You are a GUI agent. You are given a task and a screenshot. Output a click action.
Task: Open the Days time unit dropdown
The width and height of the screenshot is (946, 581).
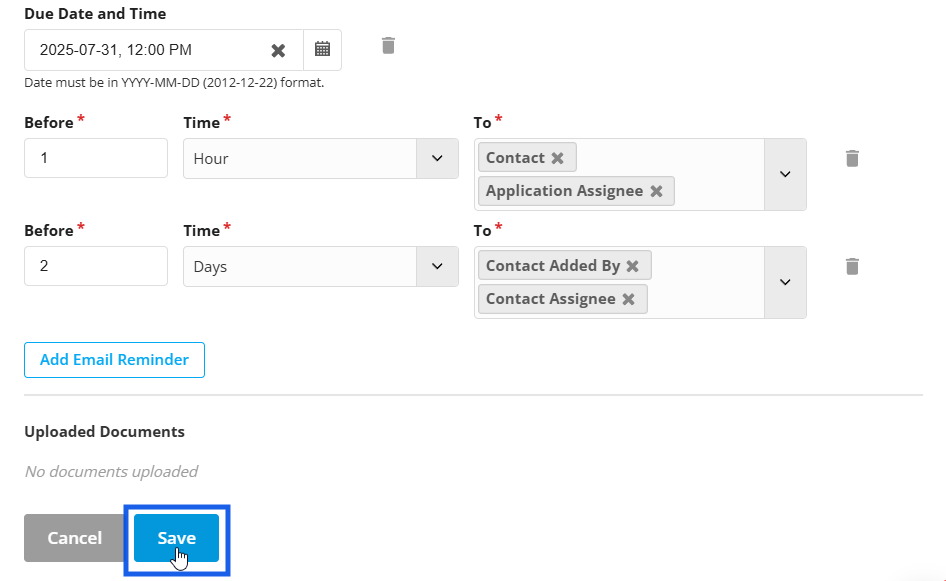[x=321, y=267]
